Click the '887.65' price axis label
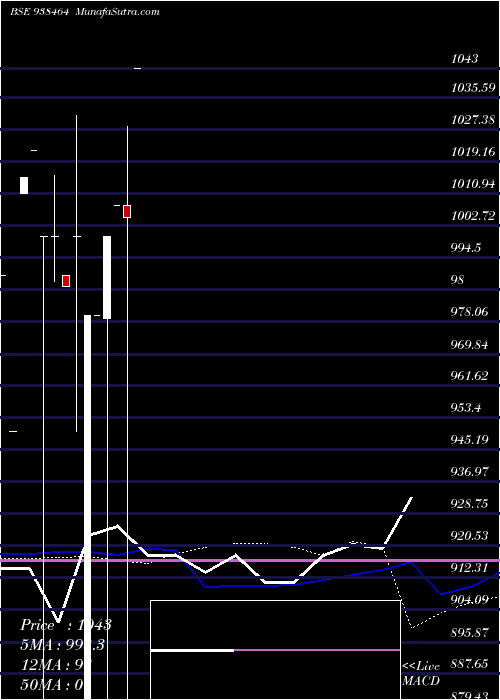500x700 pixels. (x=470, y=664)
